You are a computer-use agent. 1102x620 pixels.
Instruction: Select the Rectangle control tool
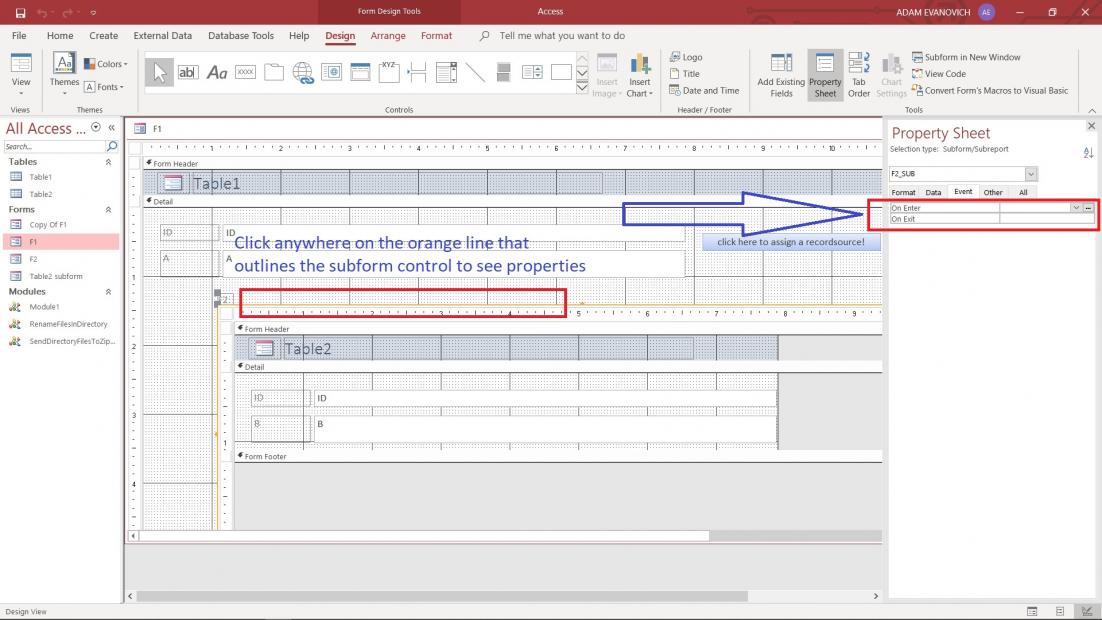pyautogui.click(x=561, y=72)
